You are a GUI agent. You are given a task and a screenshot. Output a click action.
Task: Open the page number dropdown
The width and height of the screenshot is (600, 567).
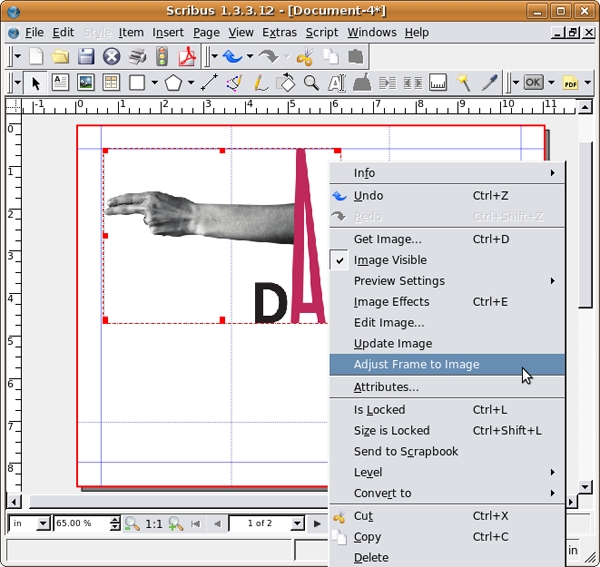(297, 523)
